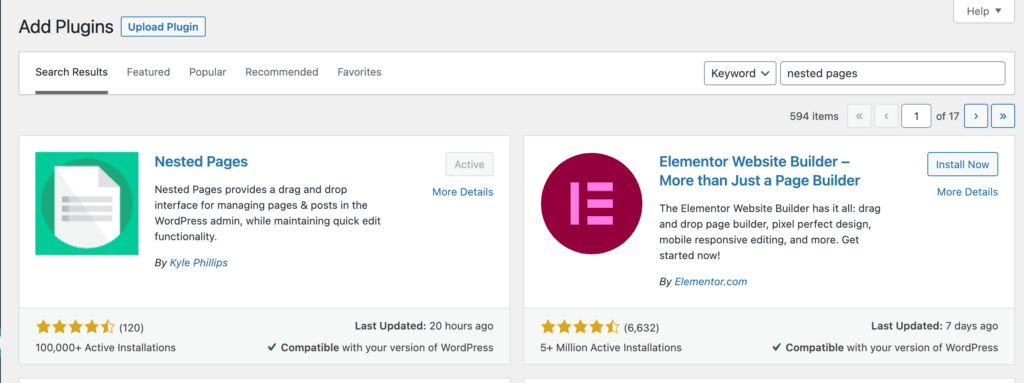
Task: Open the Keyword search type dropdown
Action: pos(740,73)
